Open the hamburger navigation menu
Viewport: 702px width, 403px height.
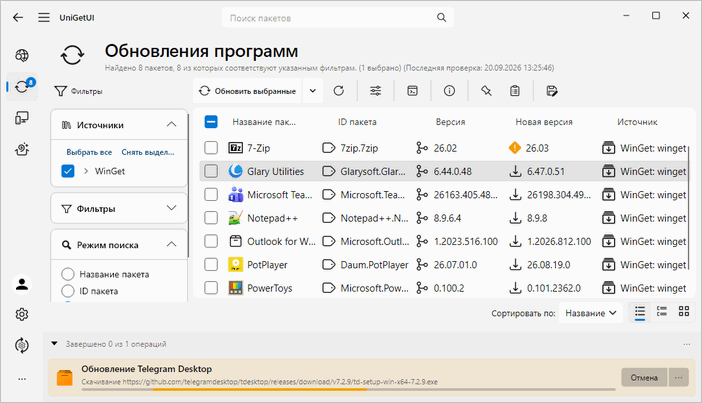(x=43, y=17)
